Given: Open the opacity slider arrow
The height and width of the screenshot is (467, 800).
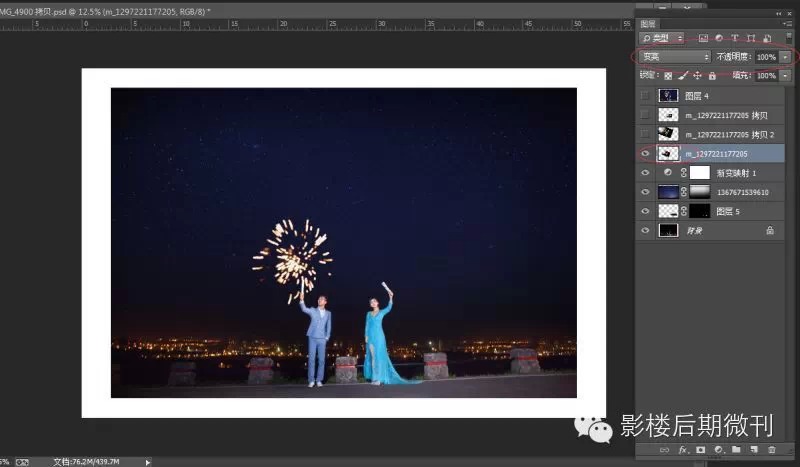Looking at the screenshot, I should point(785,57).
